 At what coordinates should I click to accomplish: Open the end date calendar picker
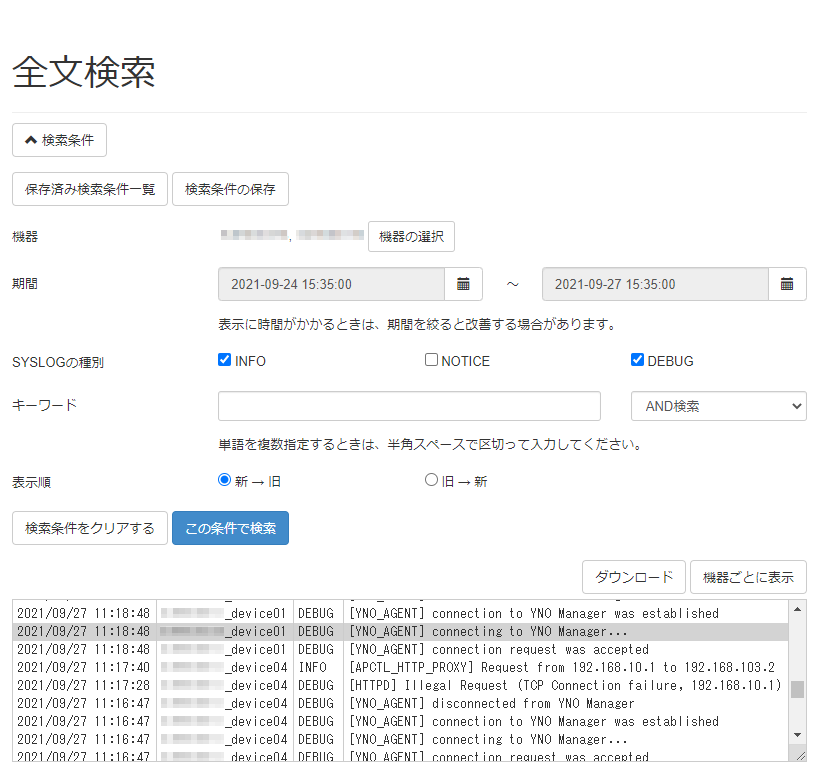click(786, 284)
